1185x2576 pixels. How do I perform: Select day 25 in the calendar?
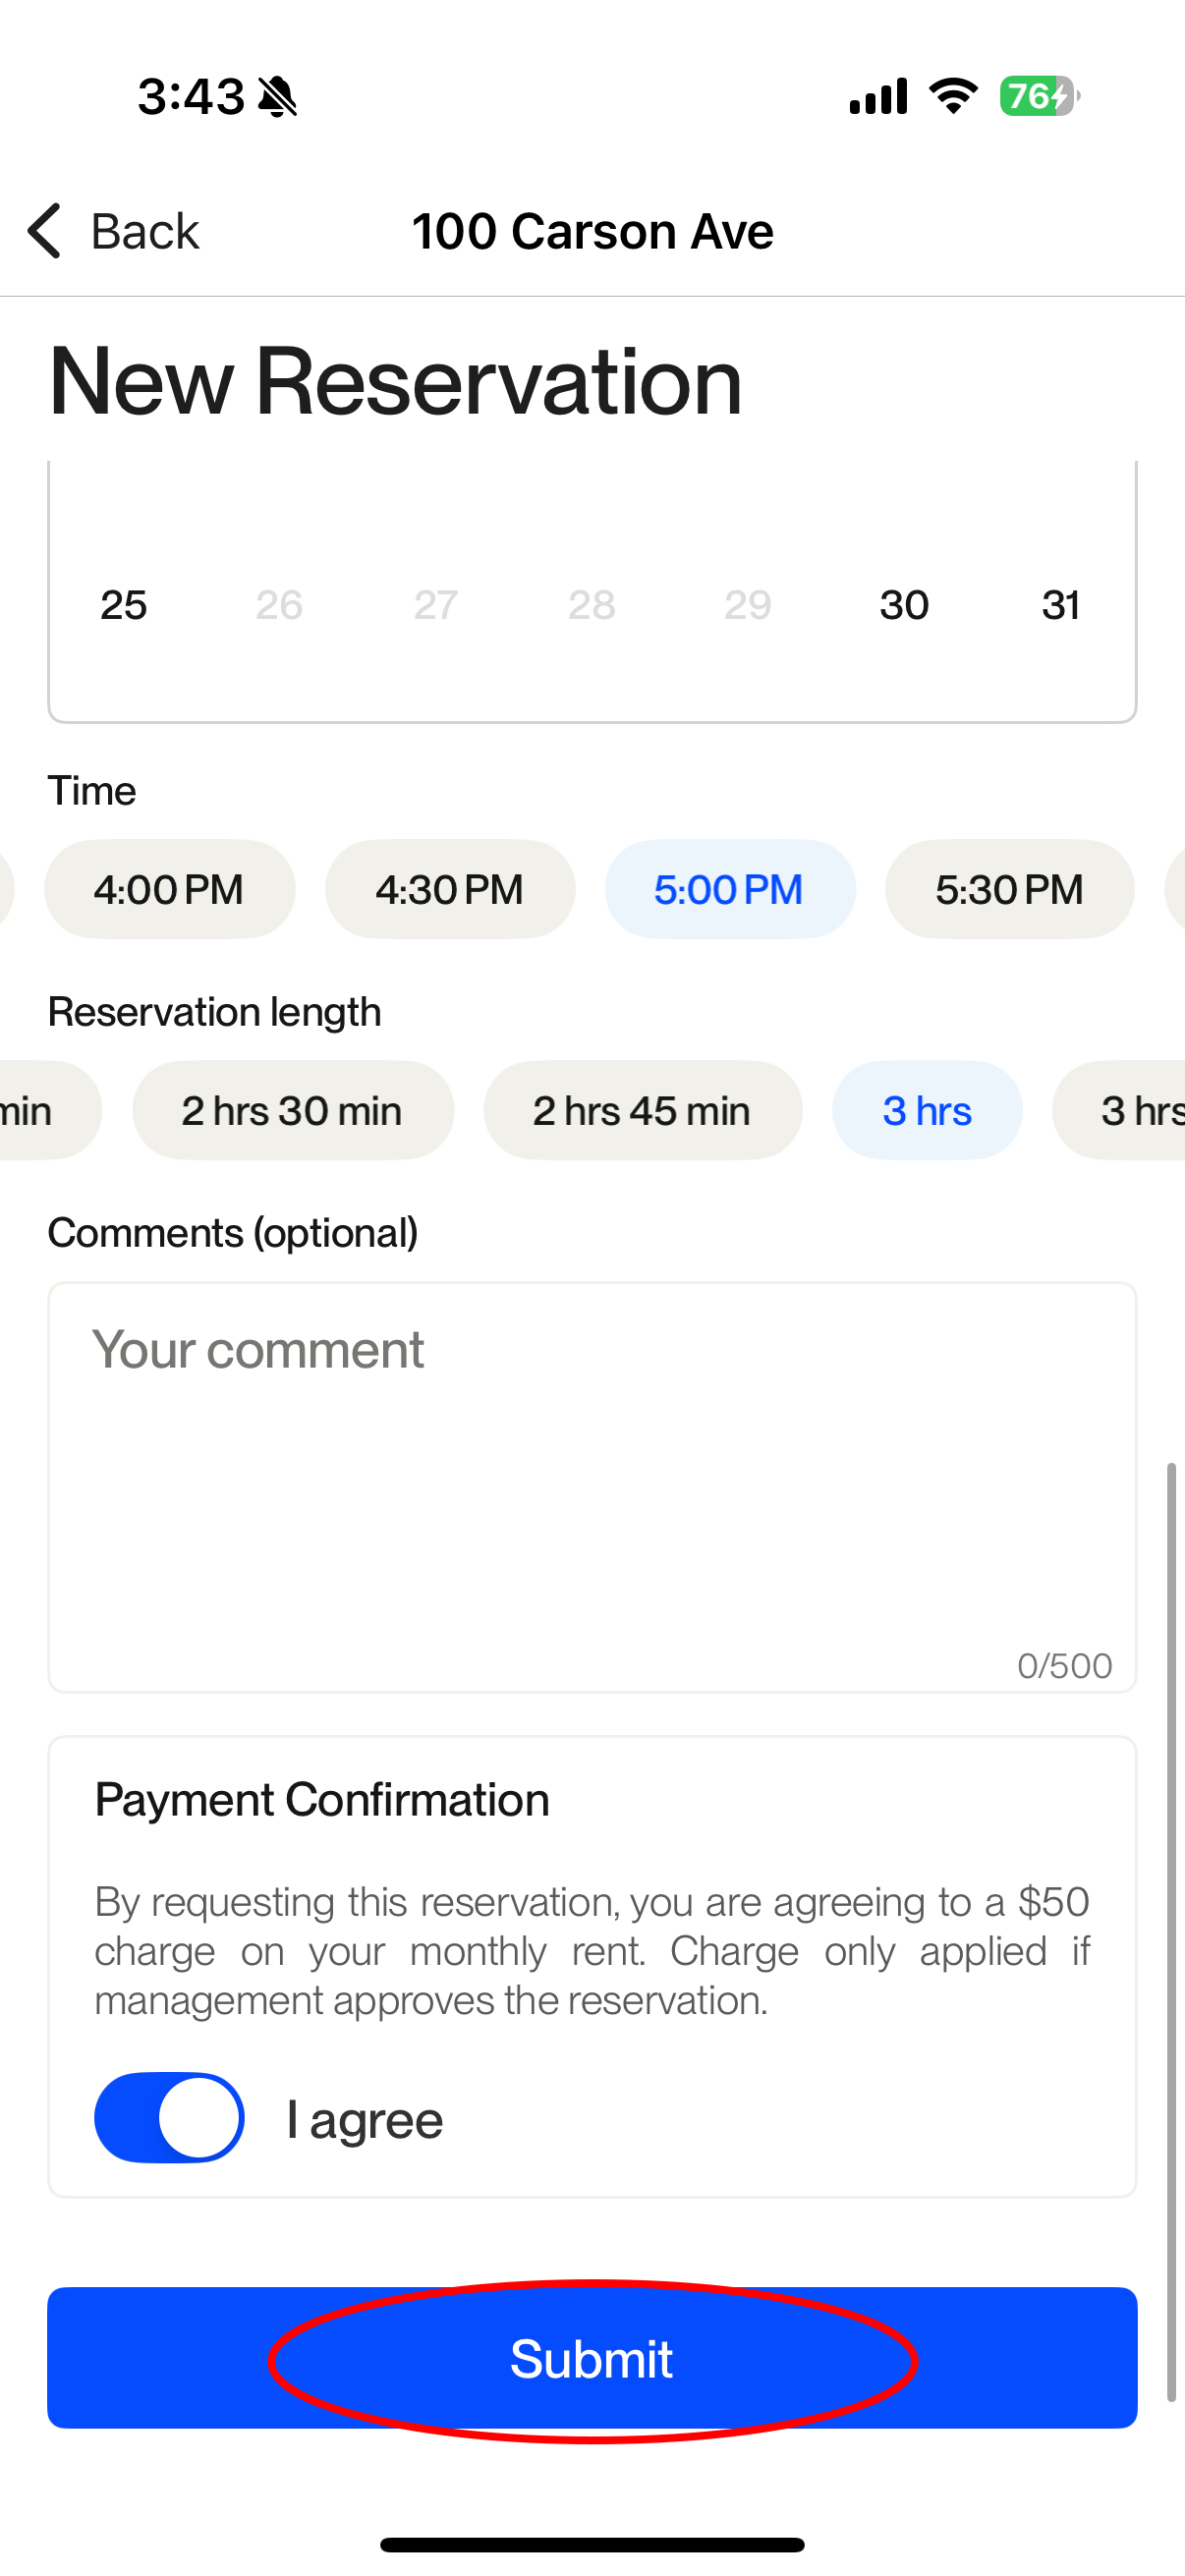124,605
